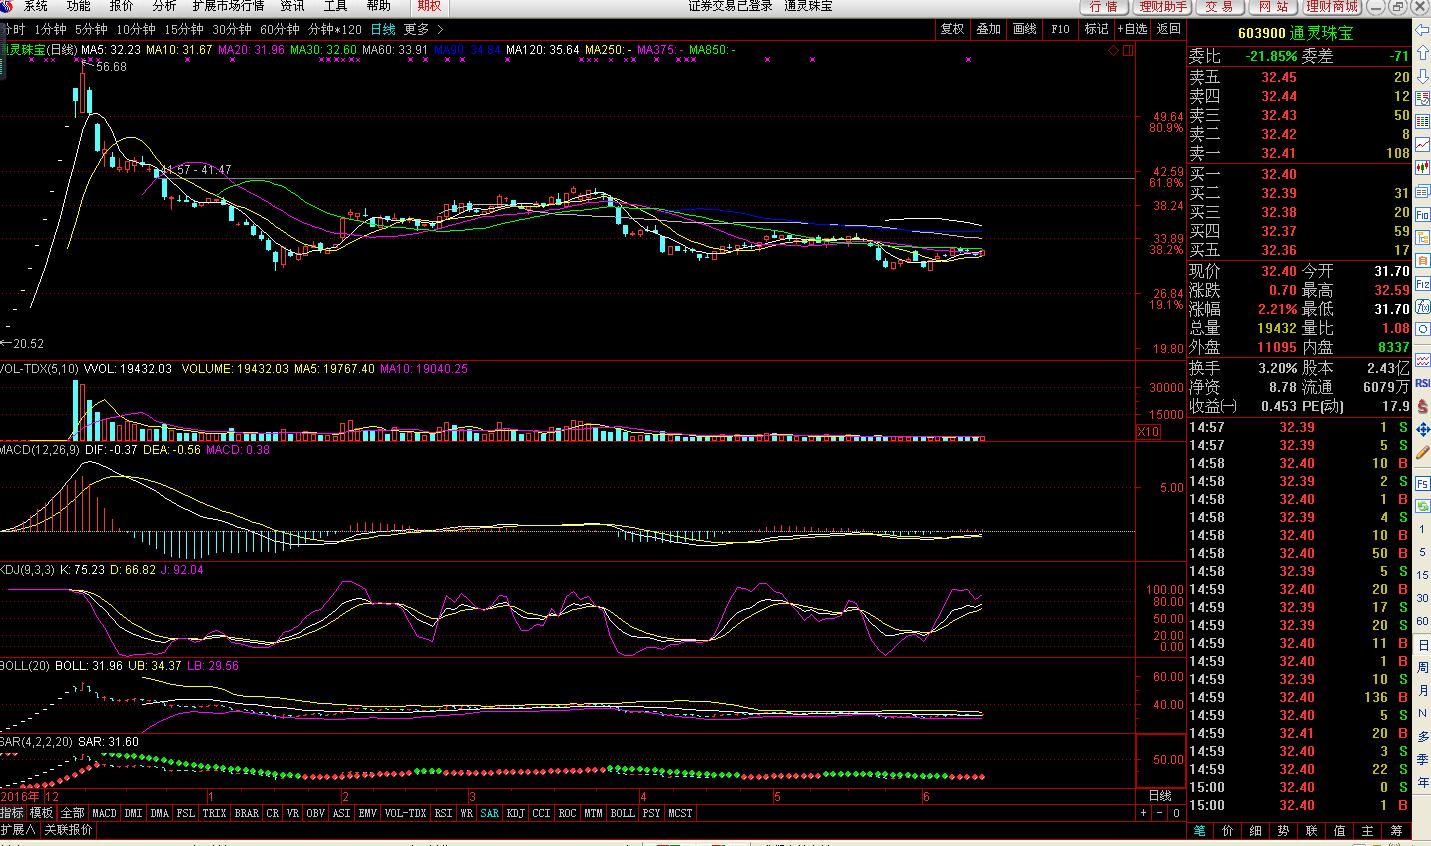Click the F10 button above chart
Viewport: 1431px width, 846px height.
[x=1060, y=29]
